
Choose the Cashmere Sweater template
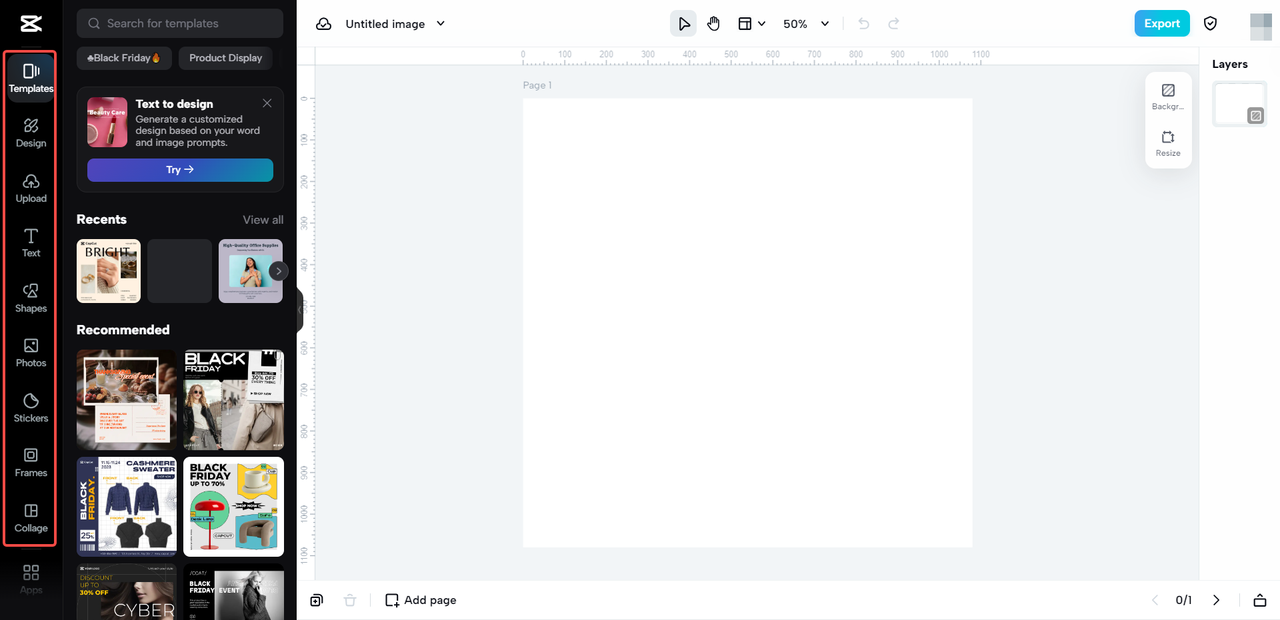(x=127, y=507)
